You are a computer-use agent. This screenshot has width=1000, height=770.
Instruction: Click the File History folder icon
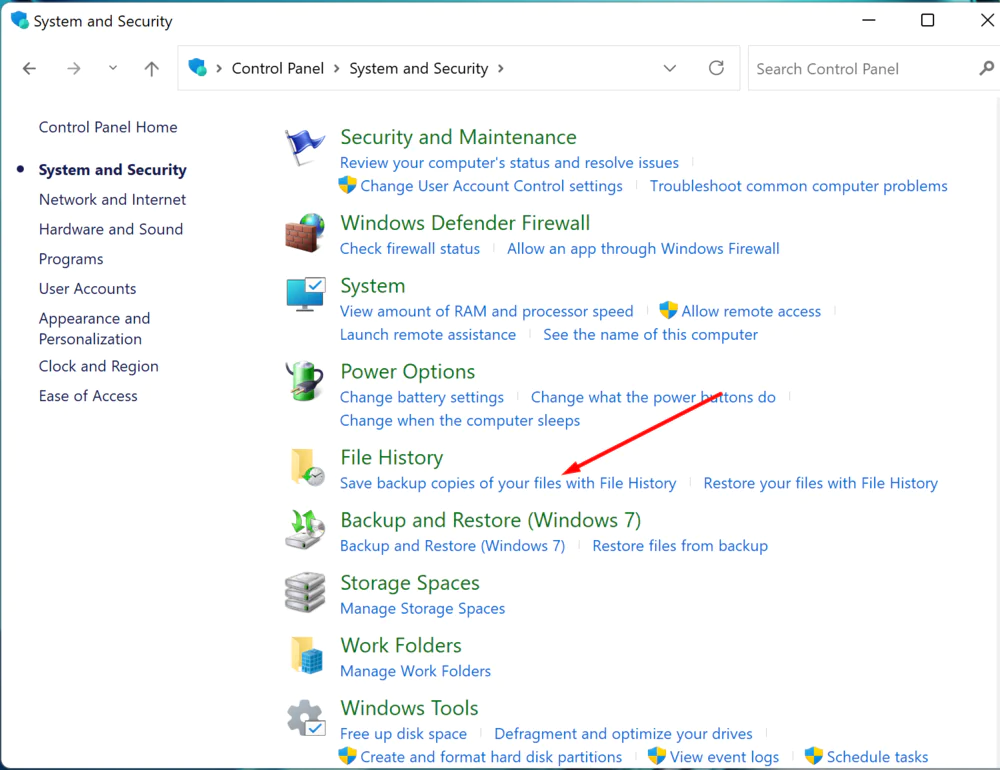[x=306, y=468]
